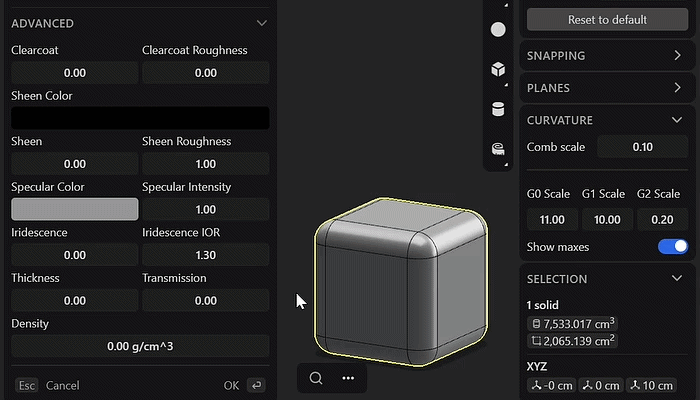Expand the PLANES section
This screenshot has height=400, width=700.
click(677, 88)
